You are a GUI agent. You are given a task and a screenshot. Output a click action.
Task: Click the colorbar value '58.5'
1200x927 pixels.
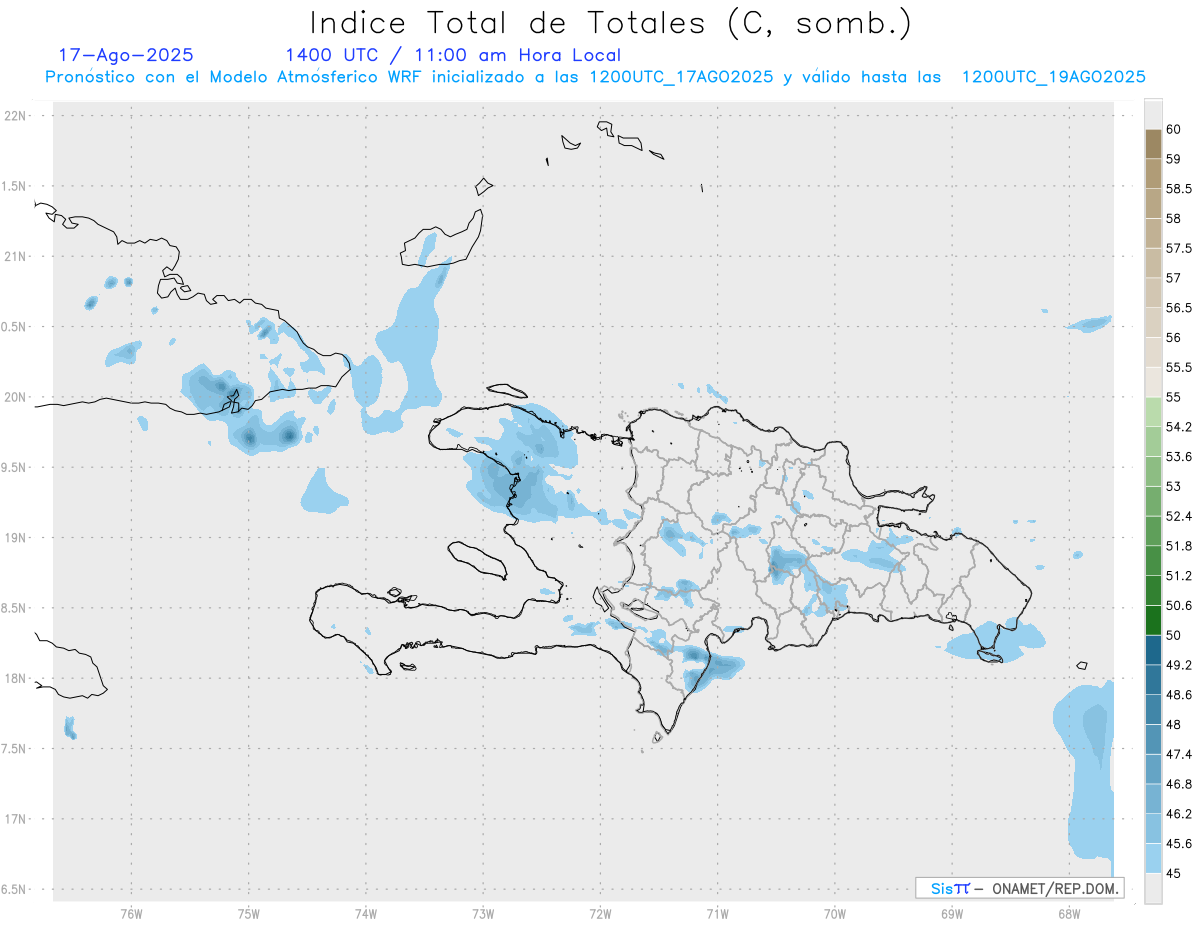coord(1179,188)
